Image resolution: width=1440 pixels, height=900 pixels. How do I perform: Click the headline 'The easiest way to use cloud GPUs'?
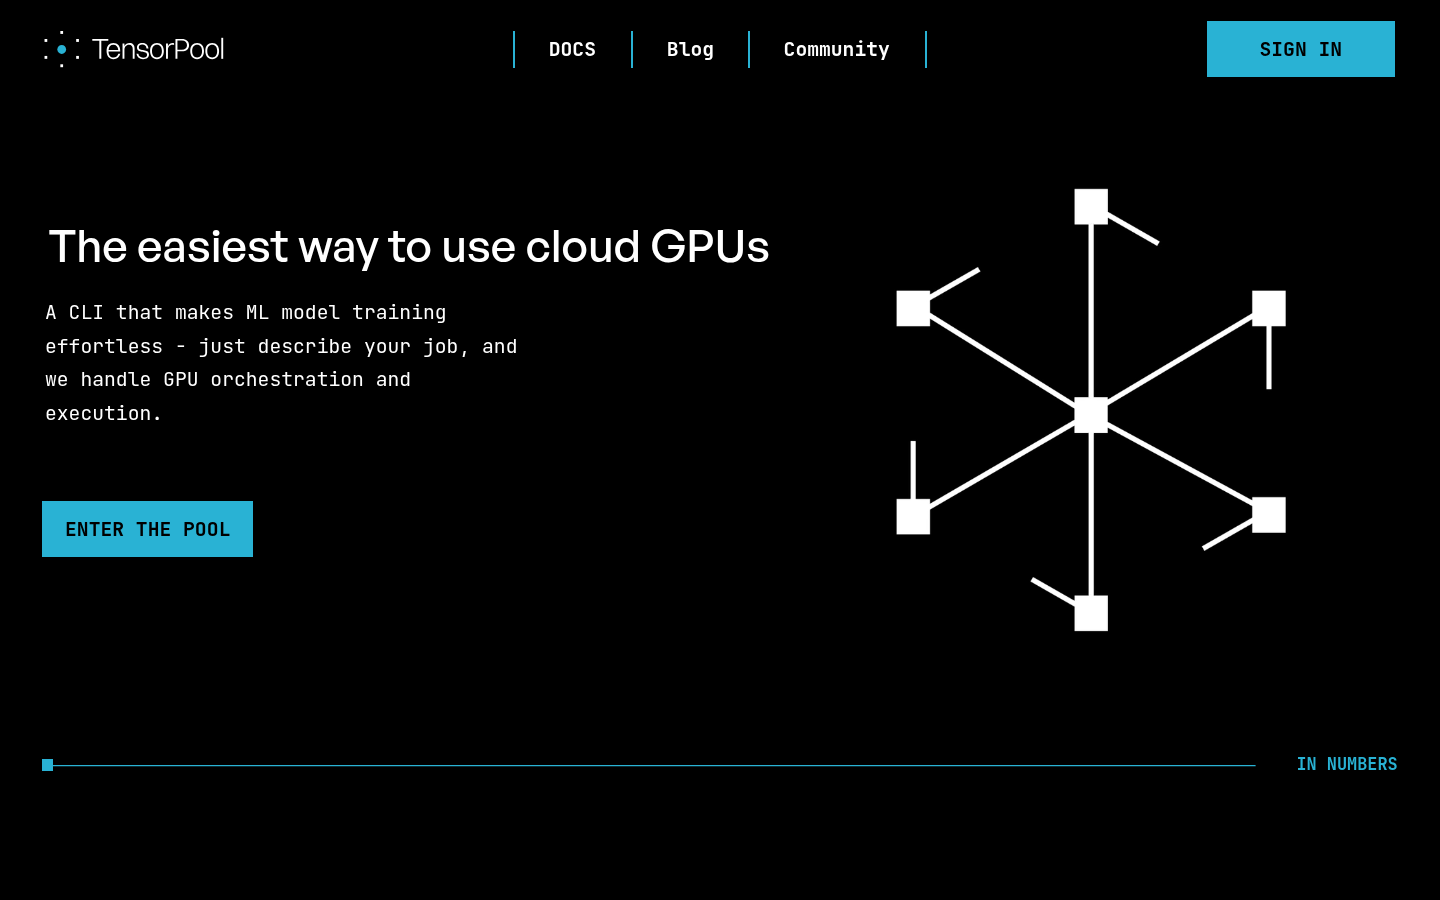(x=409, y=247)
